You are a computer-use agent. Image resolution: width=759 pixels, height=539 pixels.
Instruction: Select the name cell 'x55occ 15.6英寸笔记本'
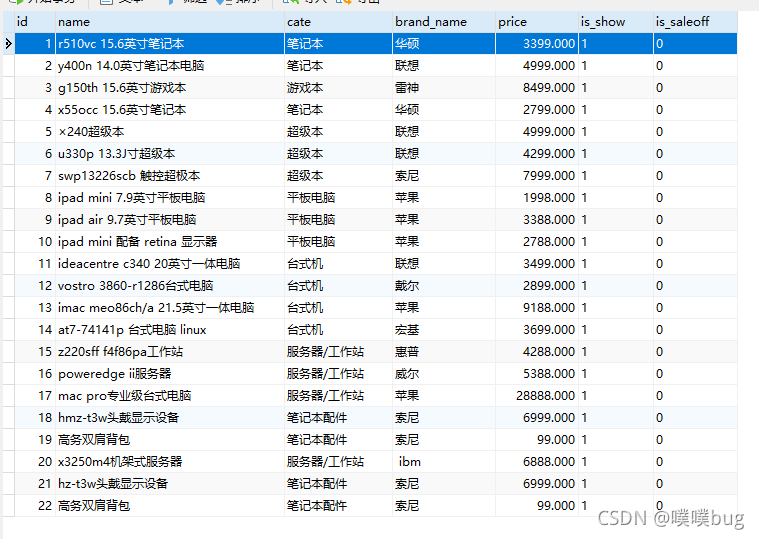click(169, 110)
